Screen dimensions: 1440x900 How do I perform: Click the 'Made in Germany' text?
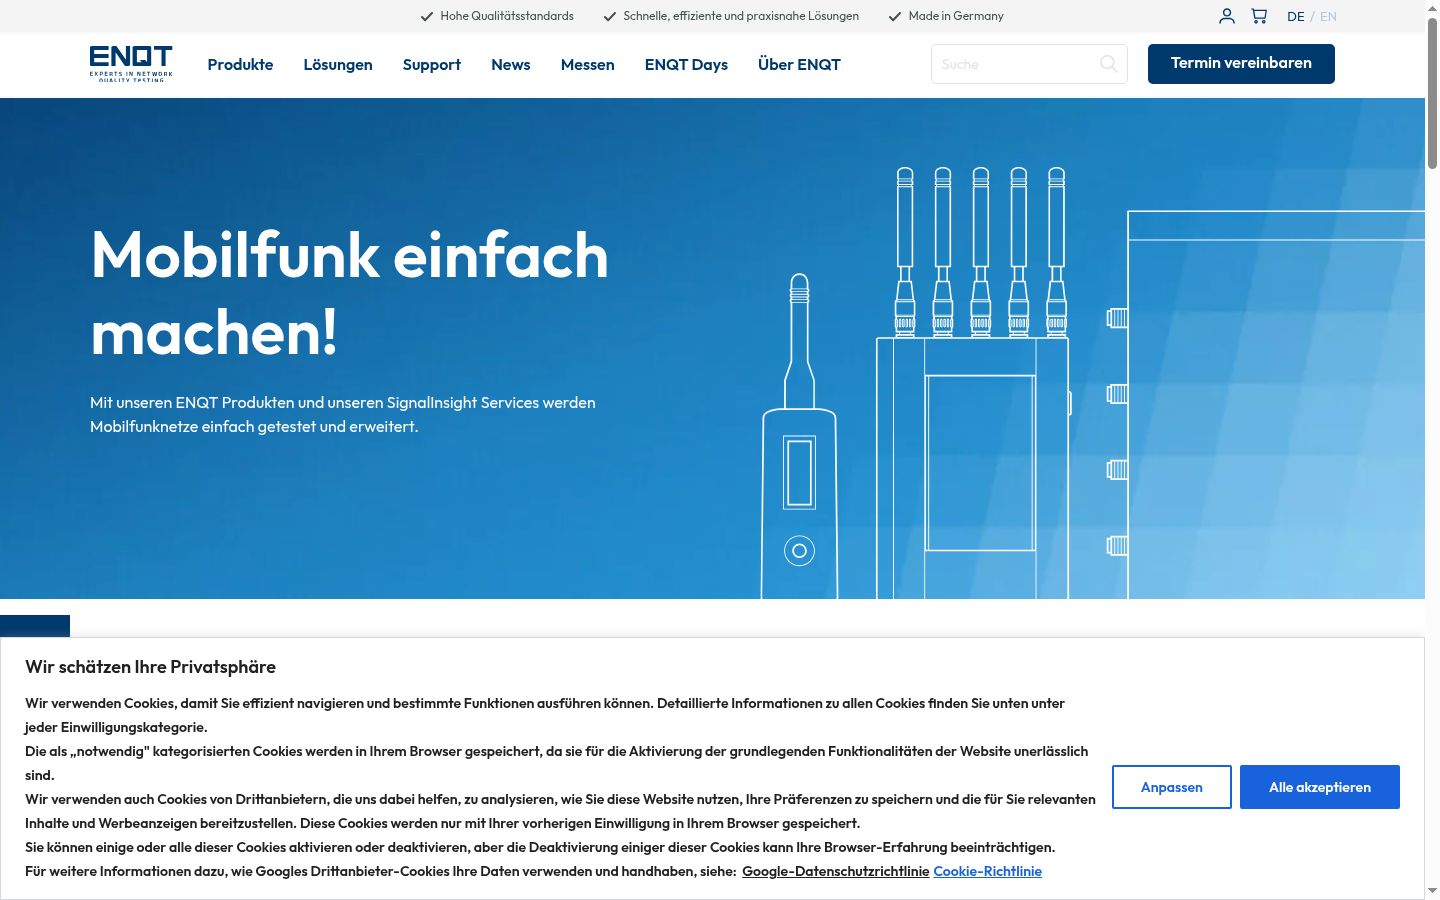(x=956, y=16)
